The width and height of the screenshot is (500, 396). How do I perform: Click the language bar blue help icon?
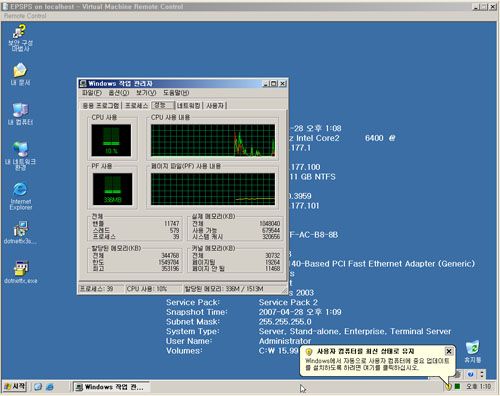[470, 374]
